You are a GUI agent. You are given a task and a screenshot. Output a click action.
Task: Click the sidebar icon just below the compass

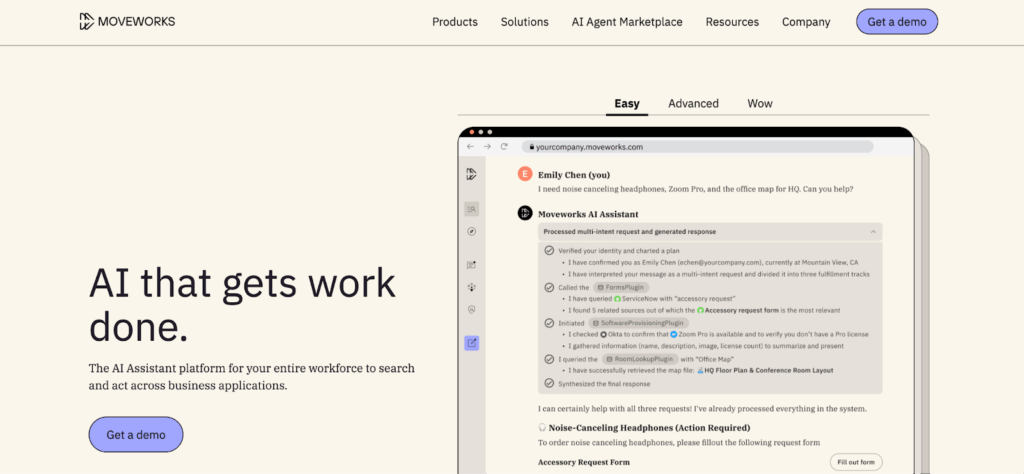tap(472, 264)
